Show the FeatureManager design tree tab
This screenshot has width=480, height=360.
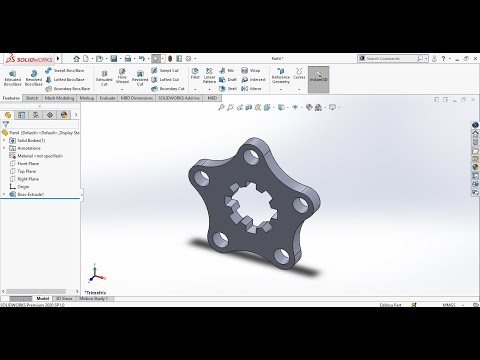8,115
